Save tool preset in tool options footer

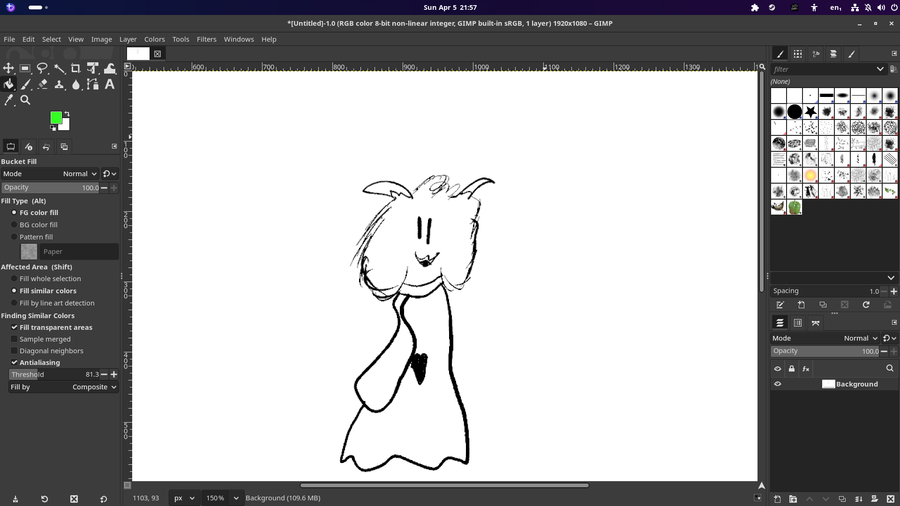point(15,499)
